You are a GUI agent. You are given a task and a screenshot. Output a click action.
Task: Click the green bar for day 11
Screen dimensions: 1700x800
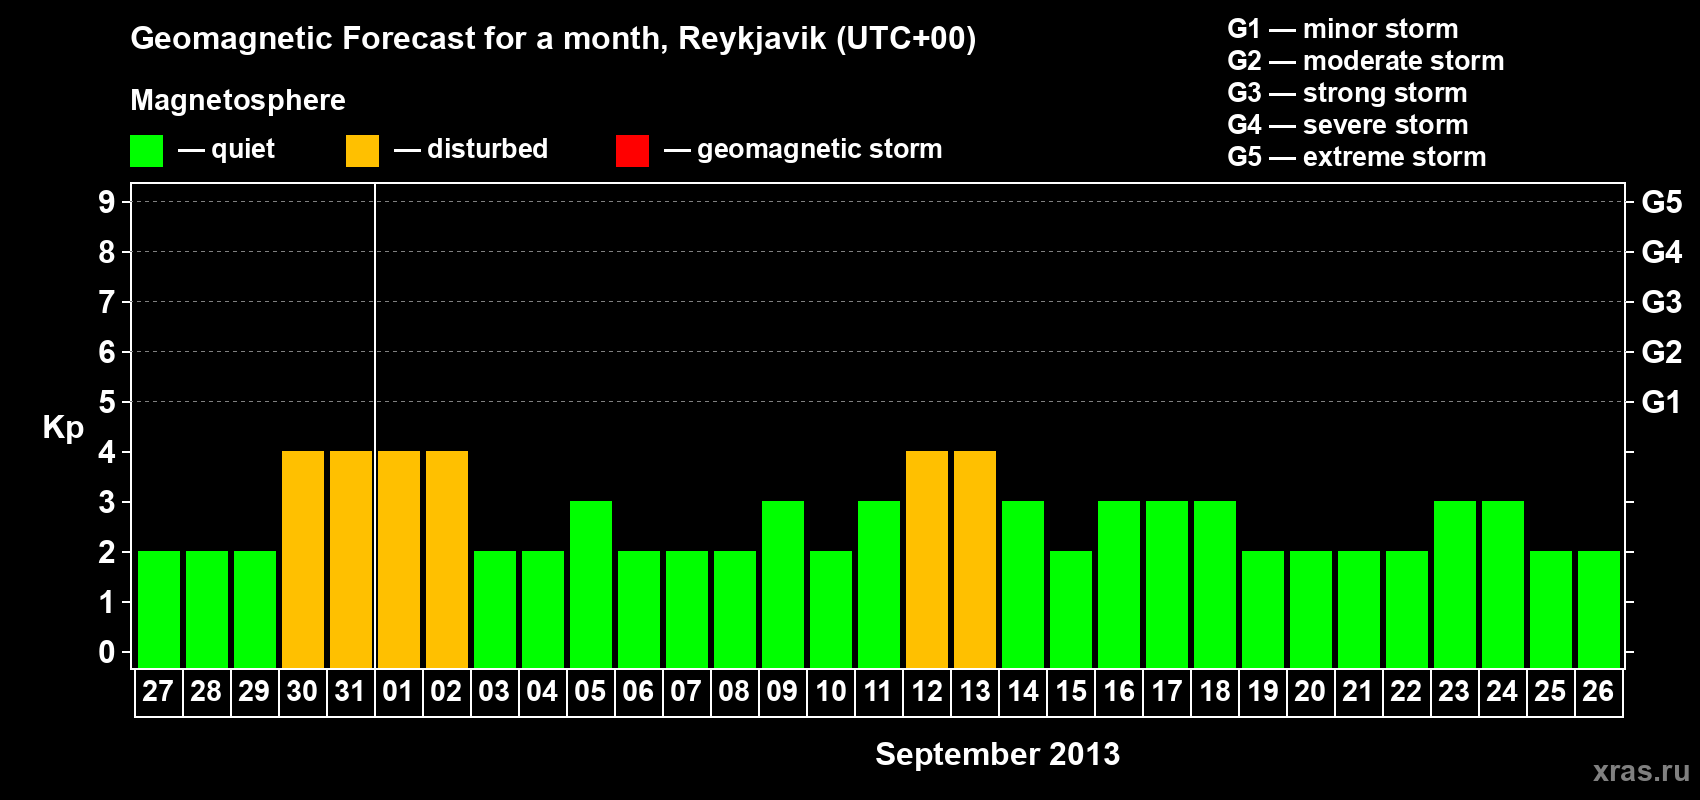(x=879, y=585)
